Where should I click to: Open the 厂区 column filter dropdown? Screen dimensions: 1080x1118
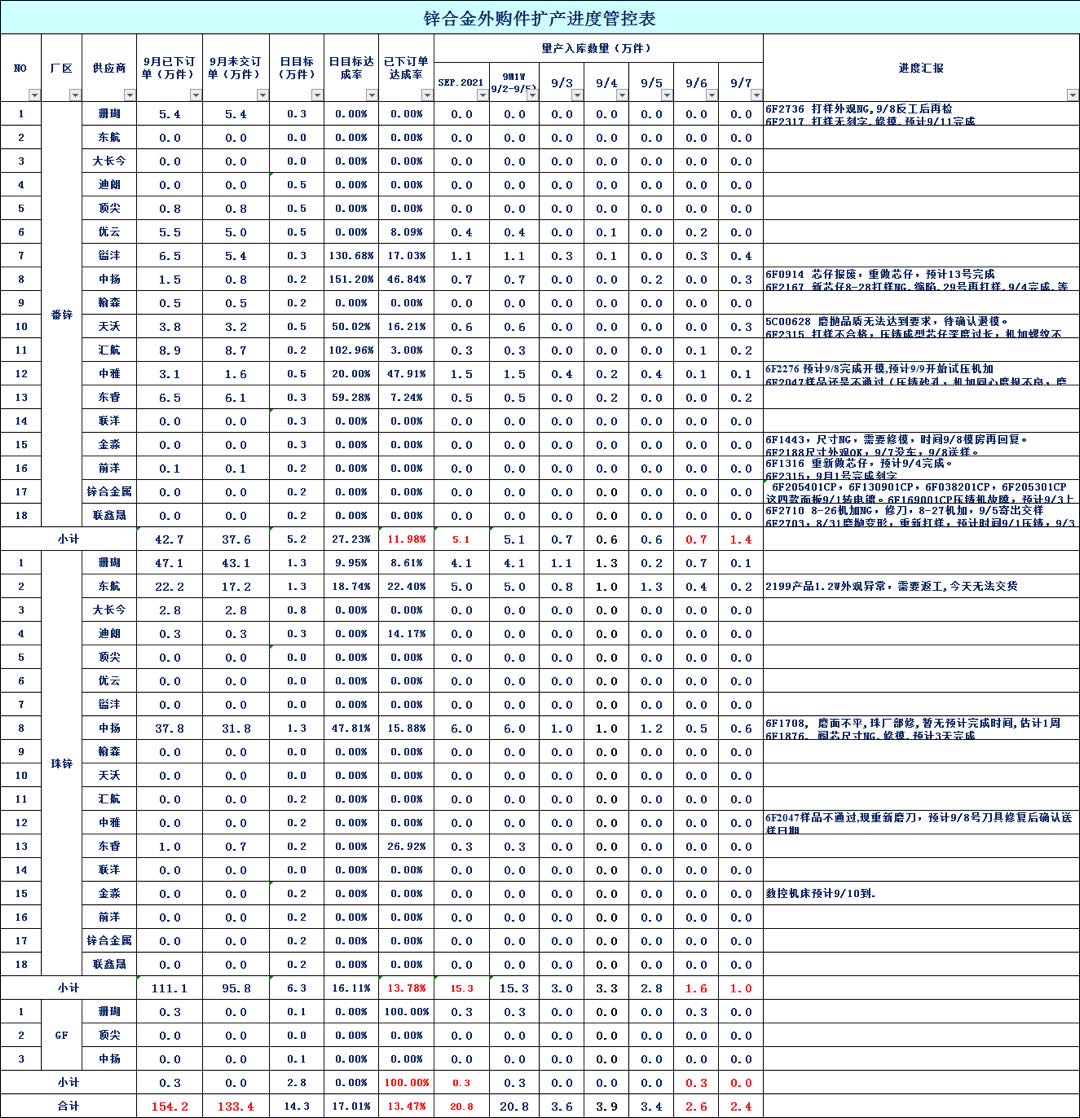coord(74,95)
